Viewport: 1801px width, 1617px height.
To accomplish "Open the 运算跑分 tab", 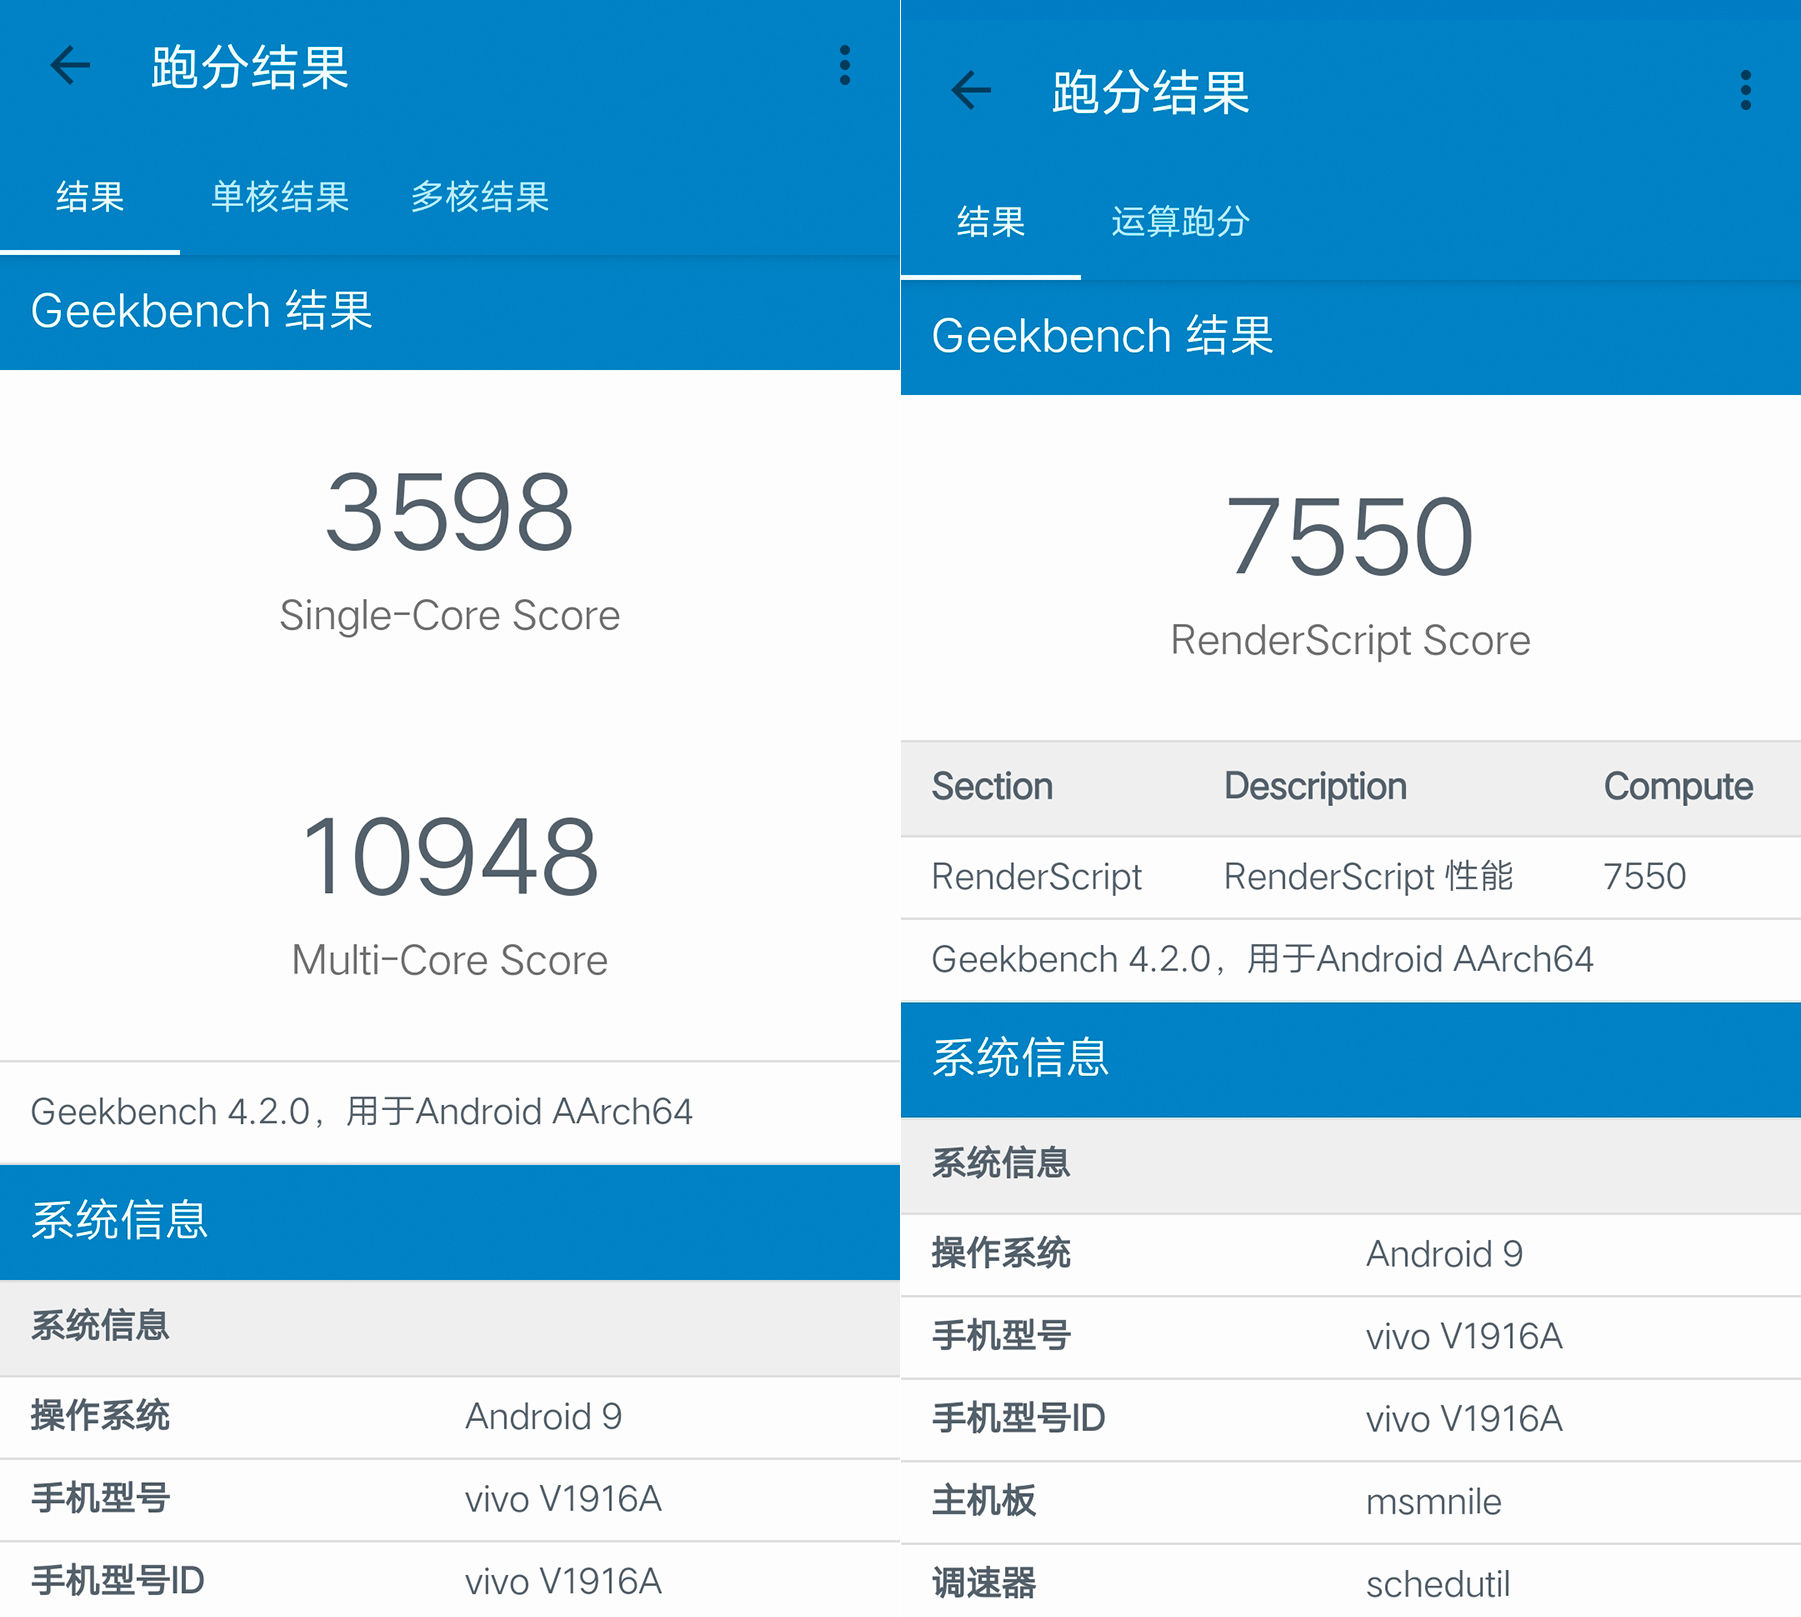I will click(x=1180, y=222).
